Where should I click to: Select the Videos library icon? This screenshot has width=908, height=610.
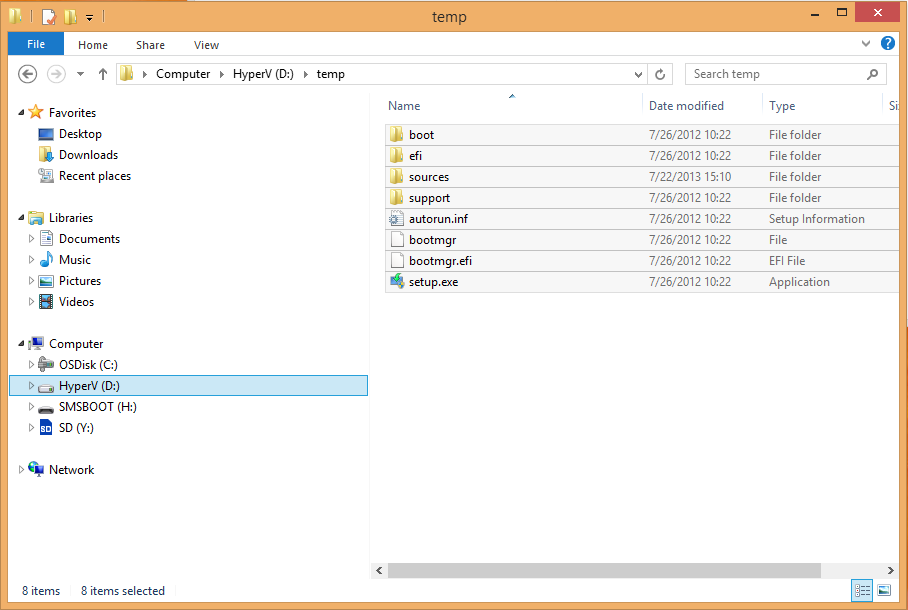[x=46, y=302]
